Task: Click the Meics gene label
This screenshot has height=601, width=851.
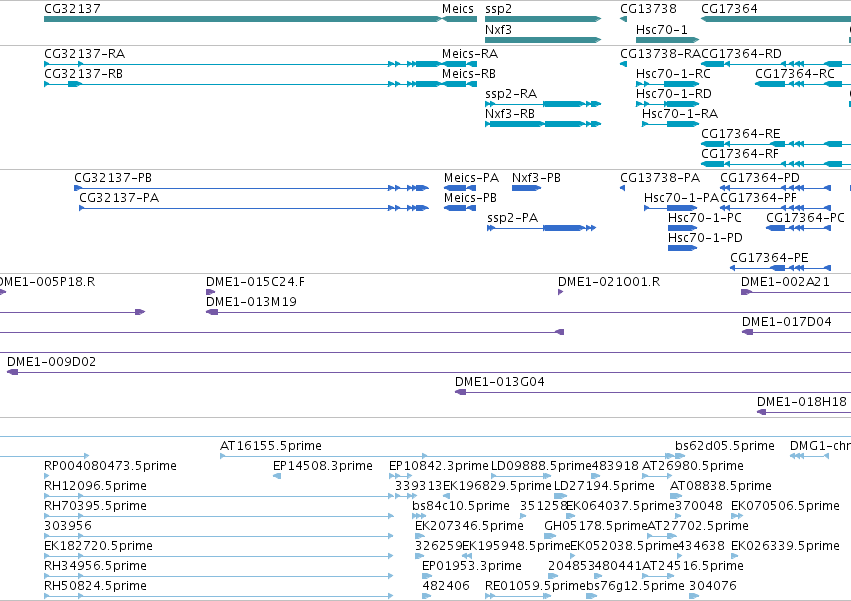Action: (458, 9)
